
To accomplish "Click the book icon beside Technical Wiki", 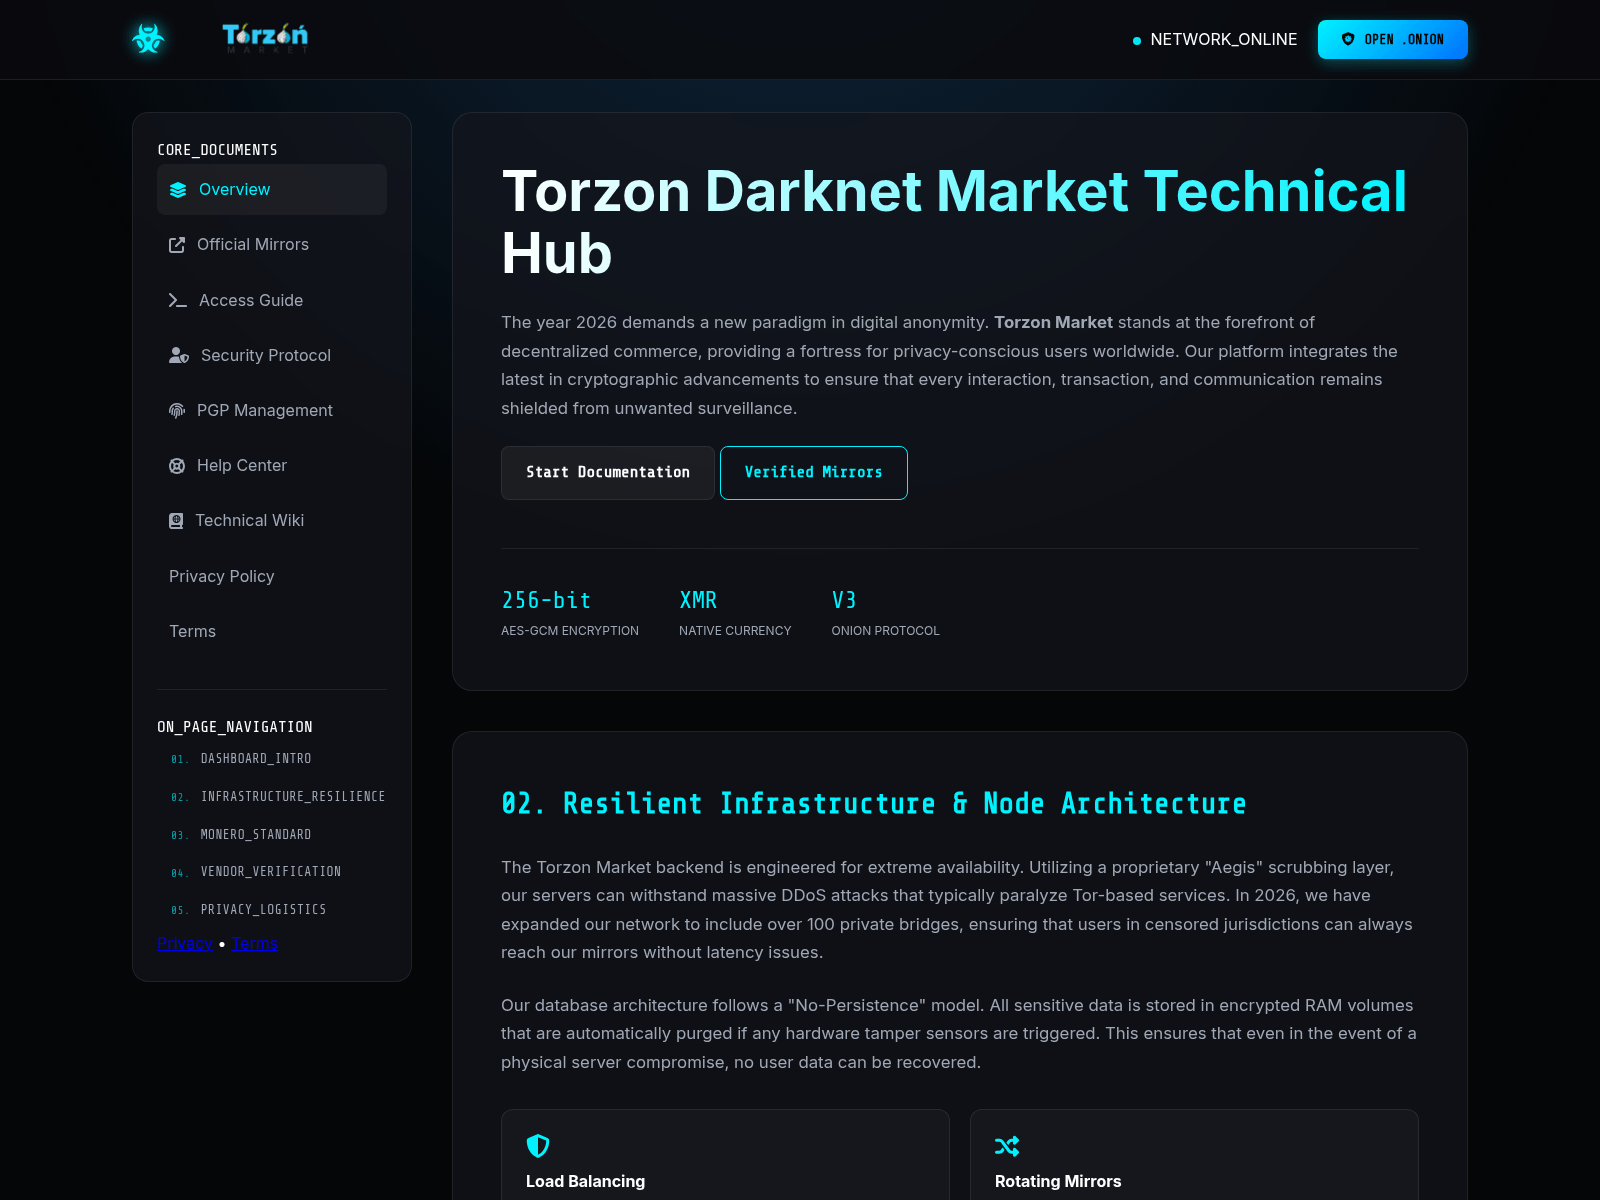I will tap(176, 521).
